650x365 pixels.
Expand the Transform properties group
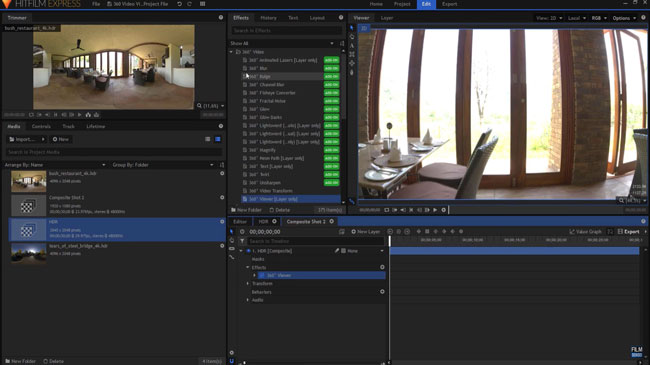pos(248,284)
